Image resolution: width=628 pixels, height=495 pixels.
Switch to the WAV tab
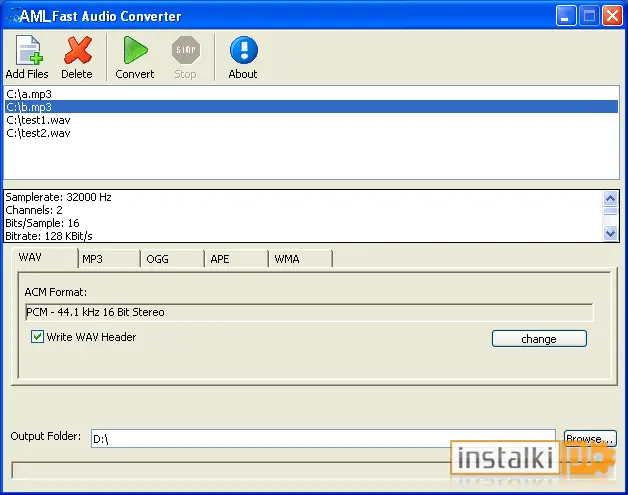coord(44,258)
